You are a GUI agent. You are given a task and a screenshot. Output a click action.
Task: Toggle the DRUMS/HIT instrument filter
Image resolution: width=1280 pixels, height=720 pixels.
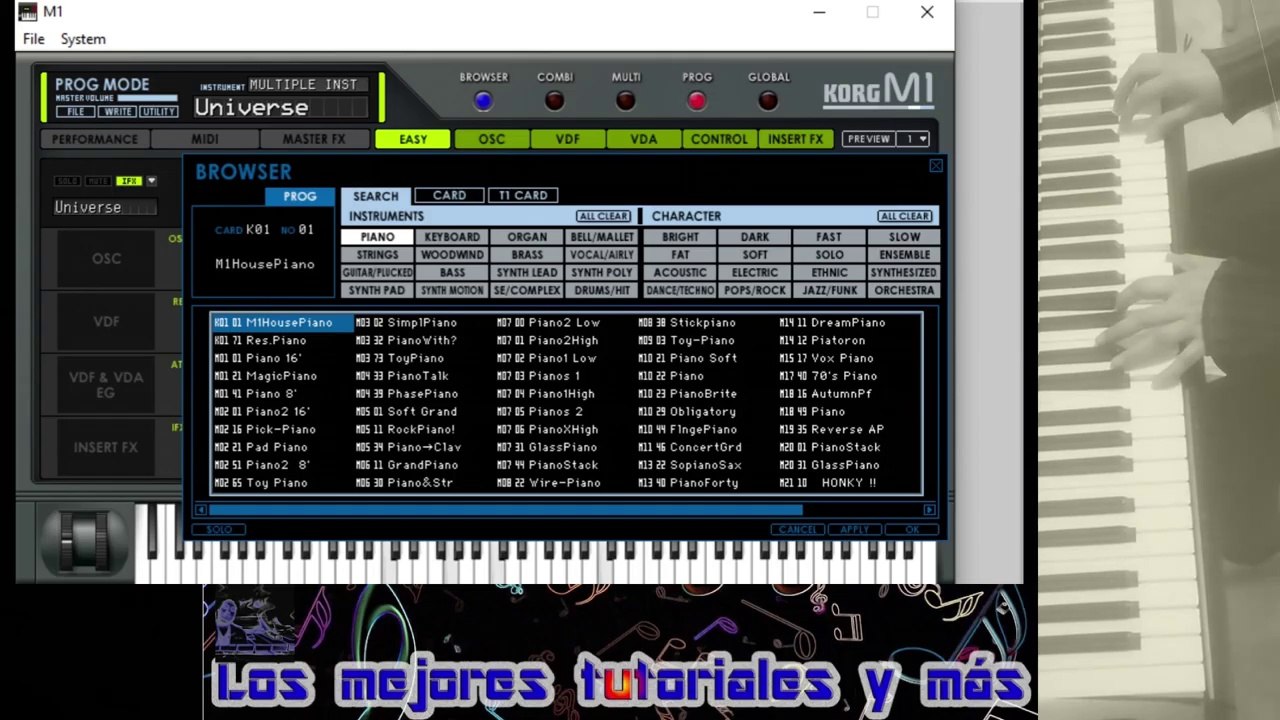(602, 291)
